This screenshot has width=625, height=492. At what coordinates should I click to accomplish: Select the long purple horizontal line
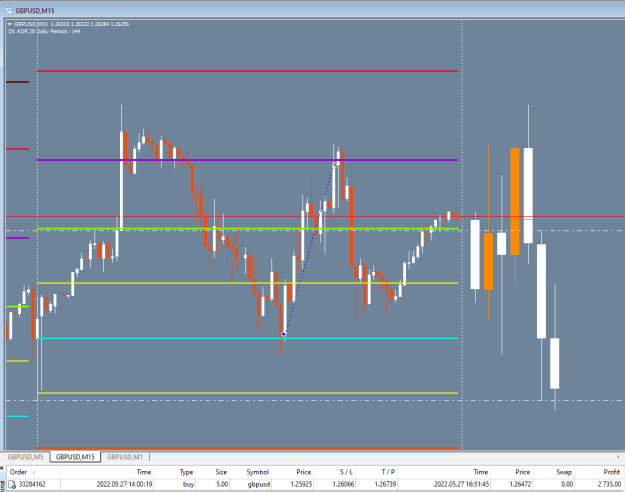pyautogui.click(x=248, y=160)
